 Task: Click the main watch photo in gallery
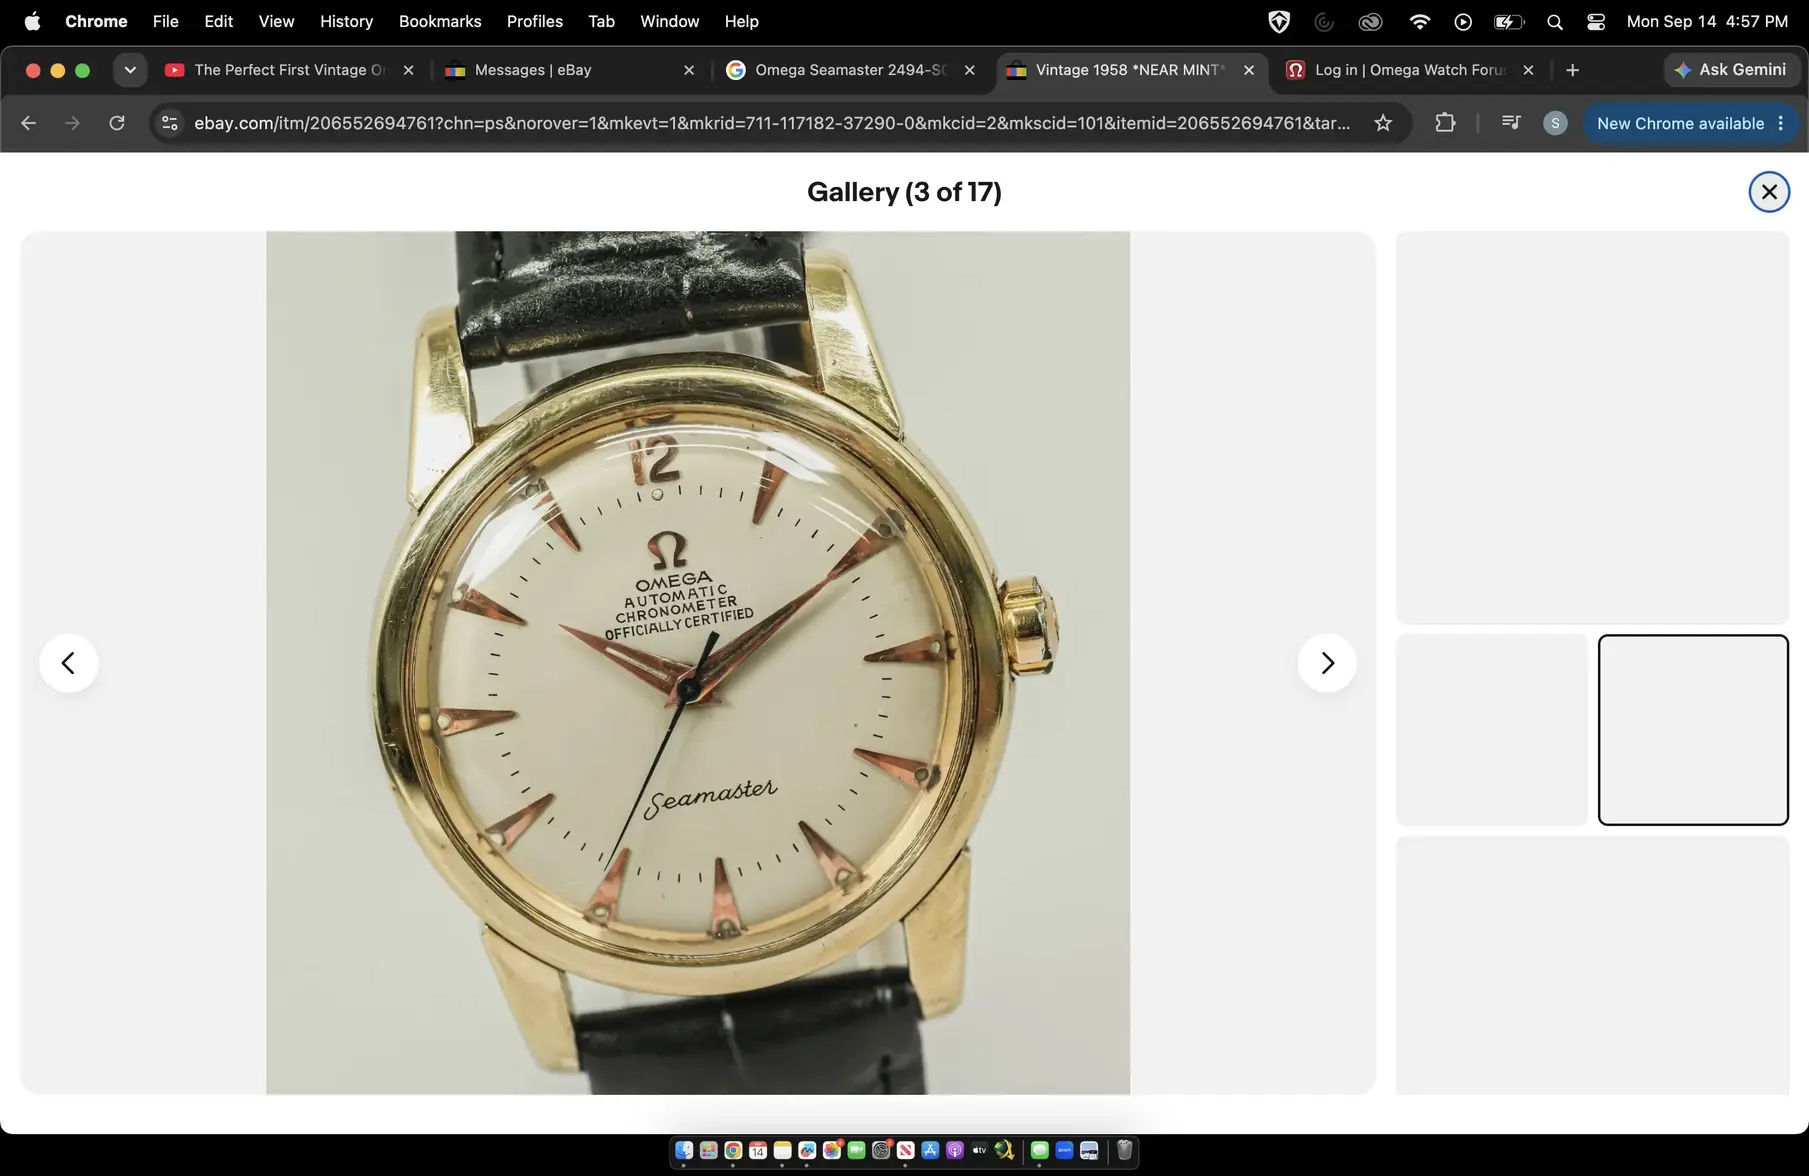pyautogui.click(x=698, y=663)
